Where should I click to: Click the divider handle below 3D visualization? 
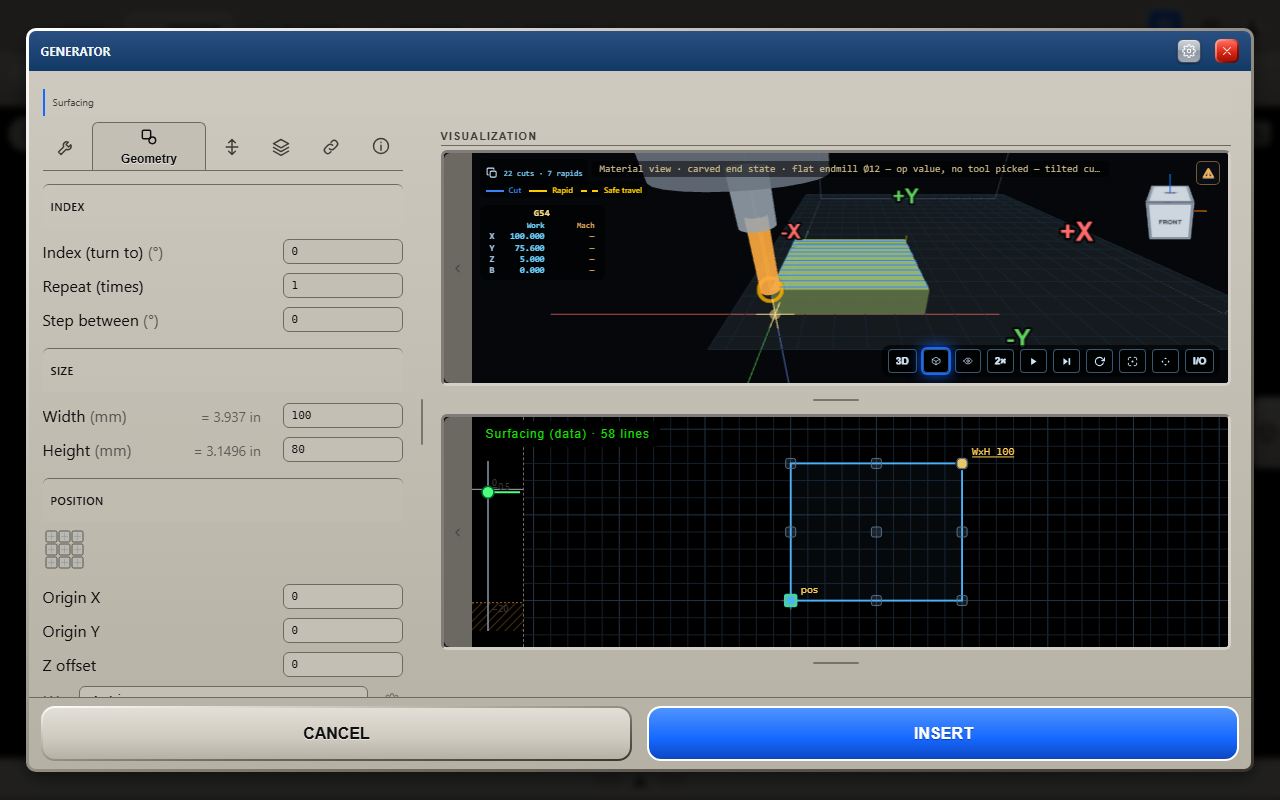pos(836,400)
